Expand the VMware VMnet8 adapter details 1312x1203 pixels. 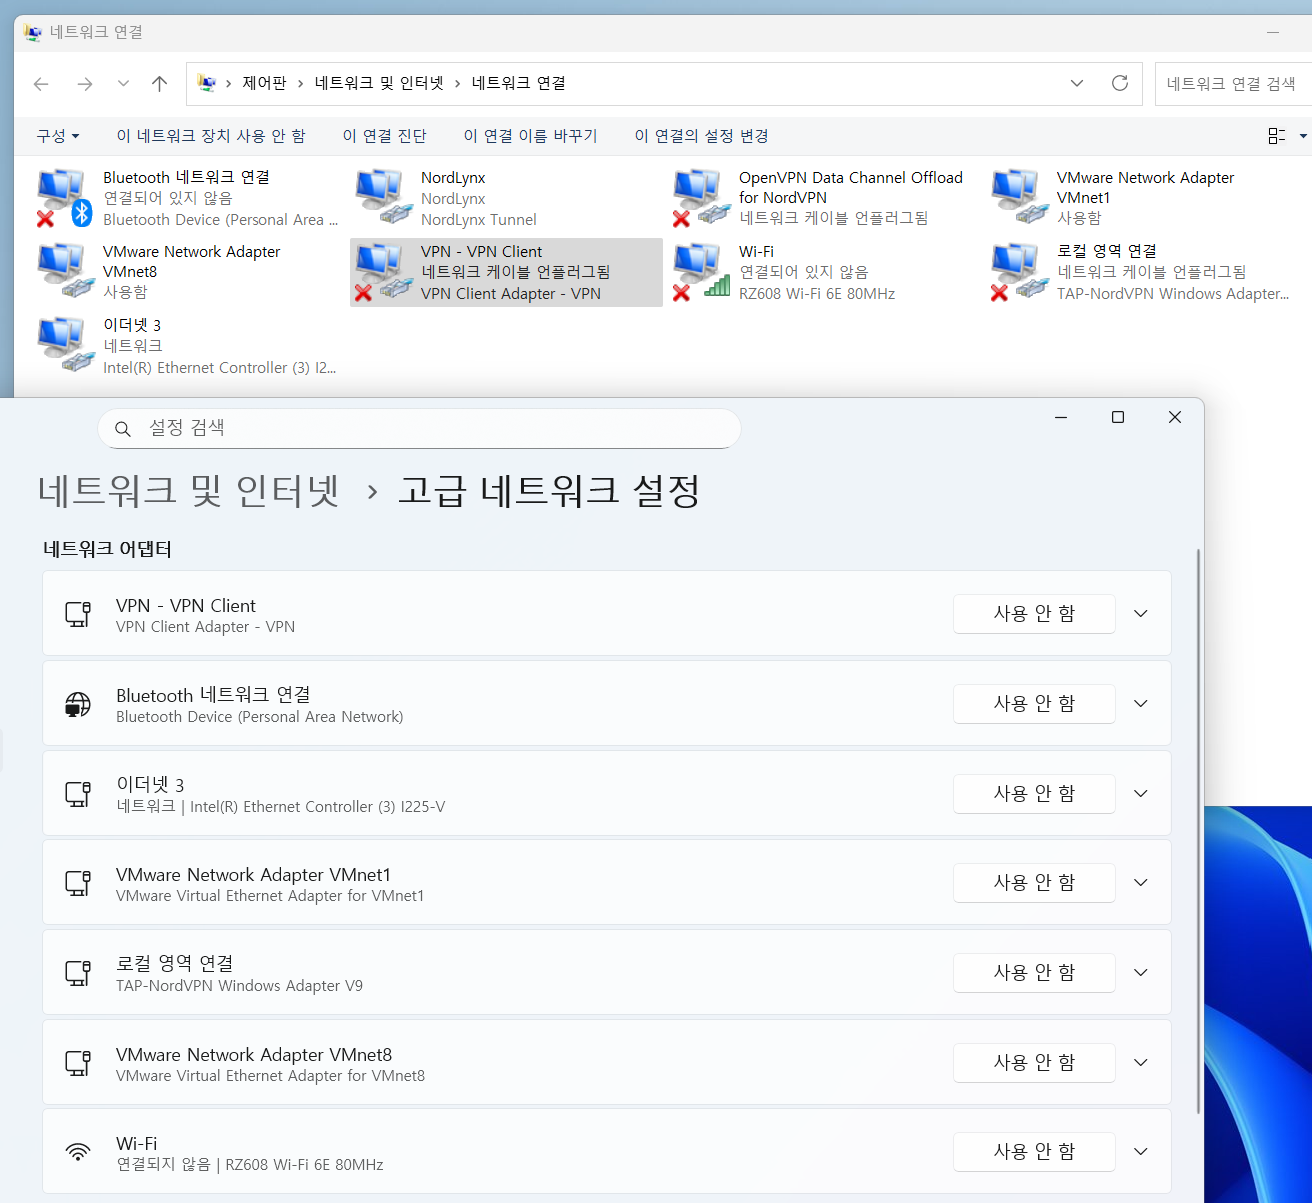click(x=1141, y=1063)
